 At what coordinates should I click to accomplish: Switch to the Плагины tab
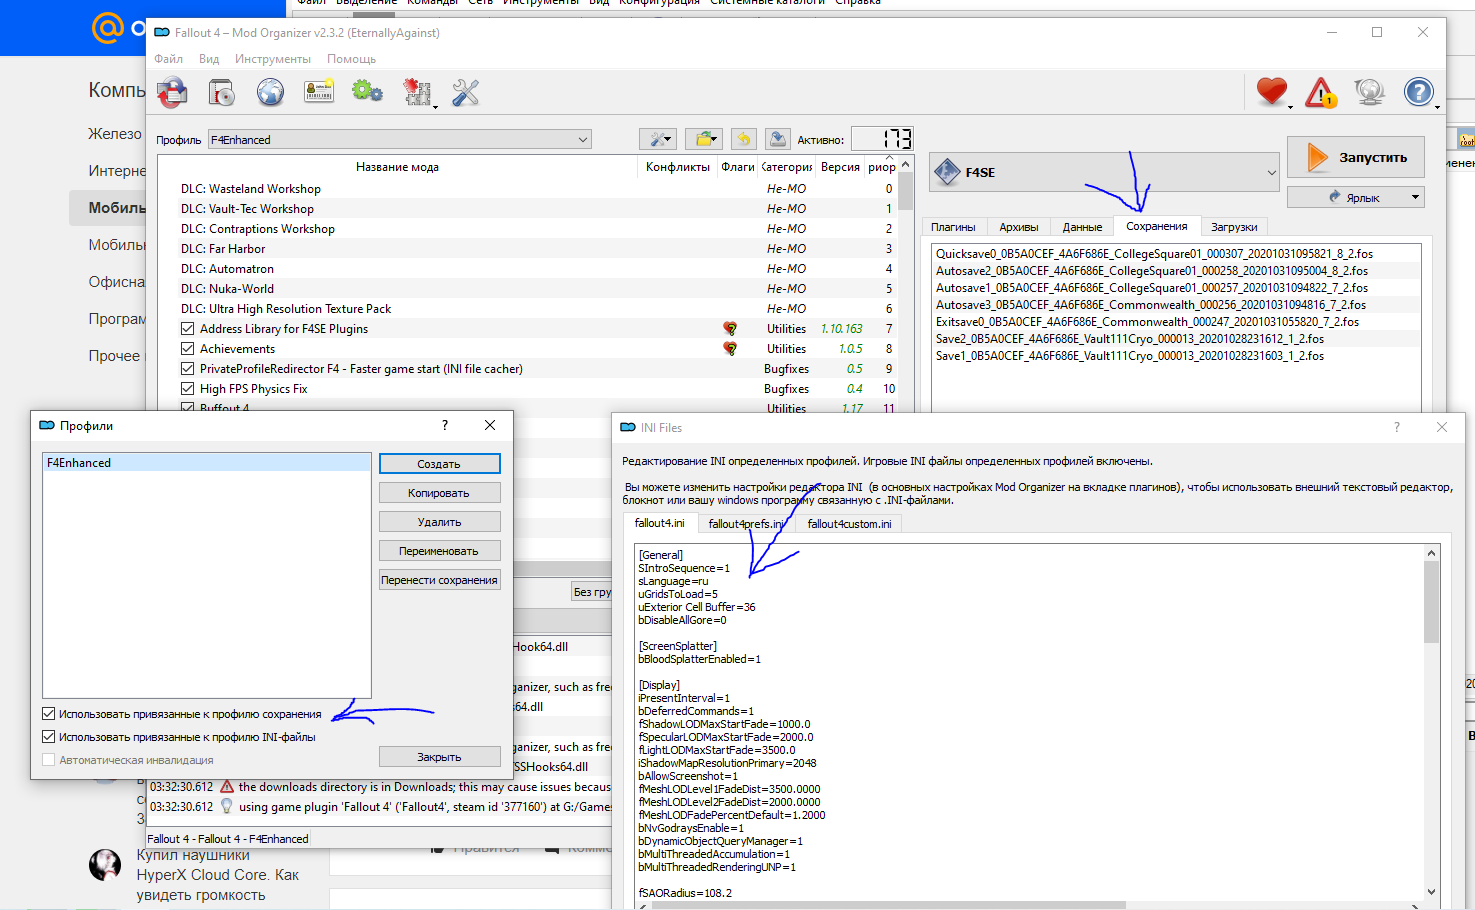[954, 227]
